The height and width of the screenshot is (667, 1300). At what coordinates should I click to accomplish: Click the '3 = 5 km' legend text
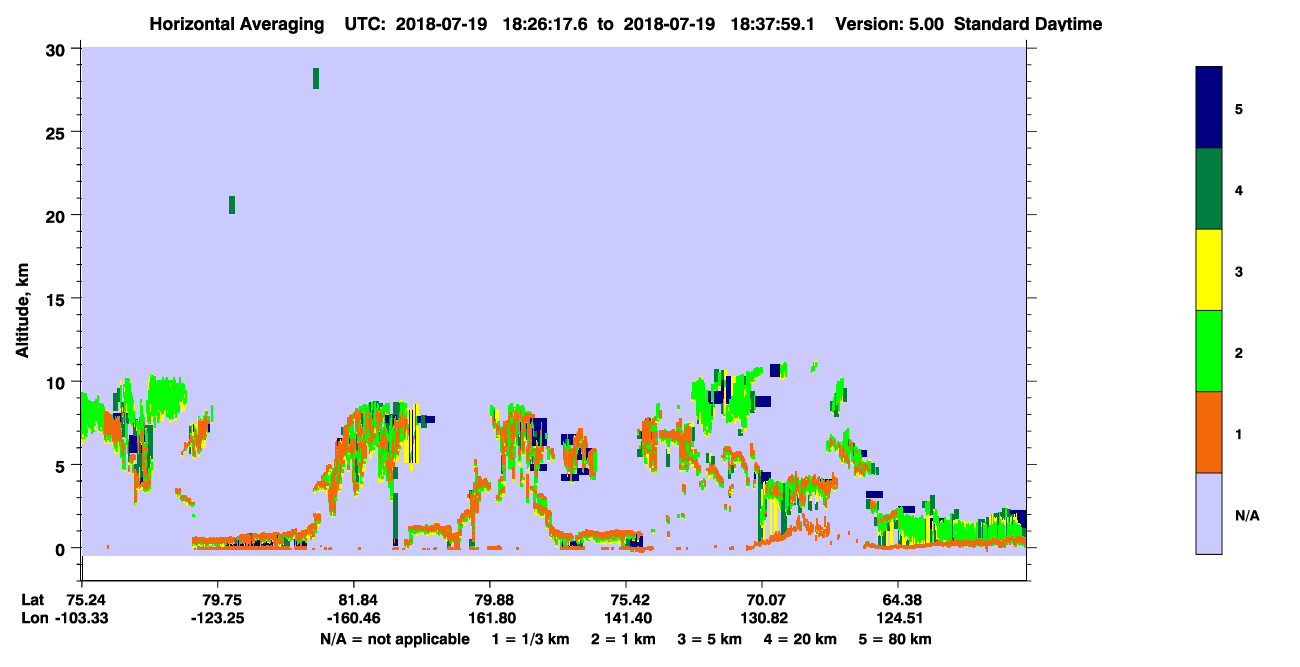710,639
